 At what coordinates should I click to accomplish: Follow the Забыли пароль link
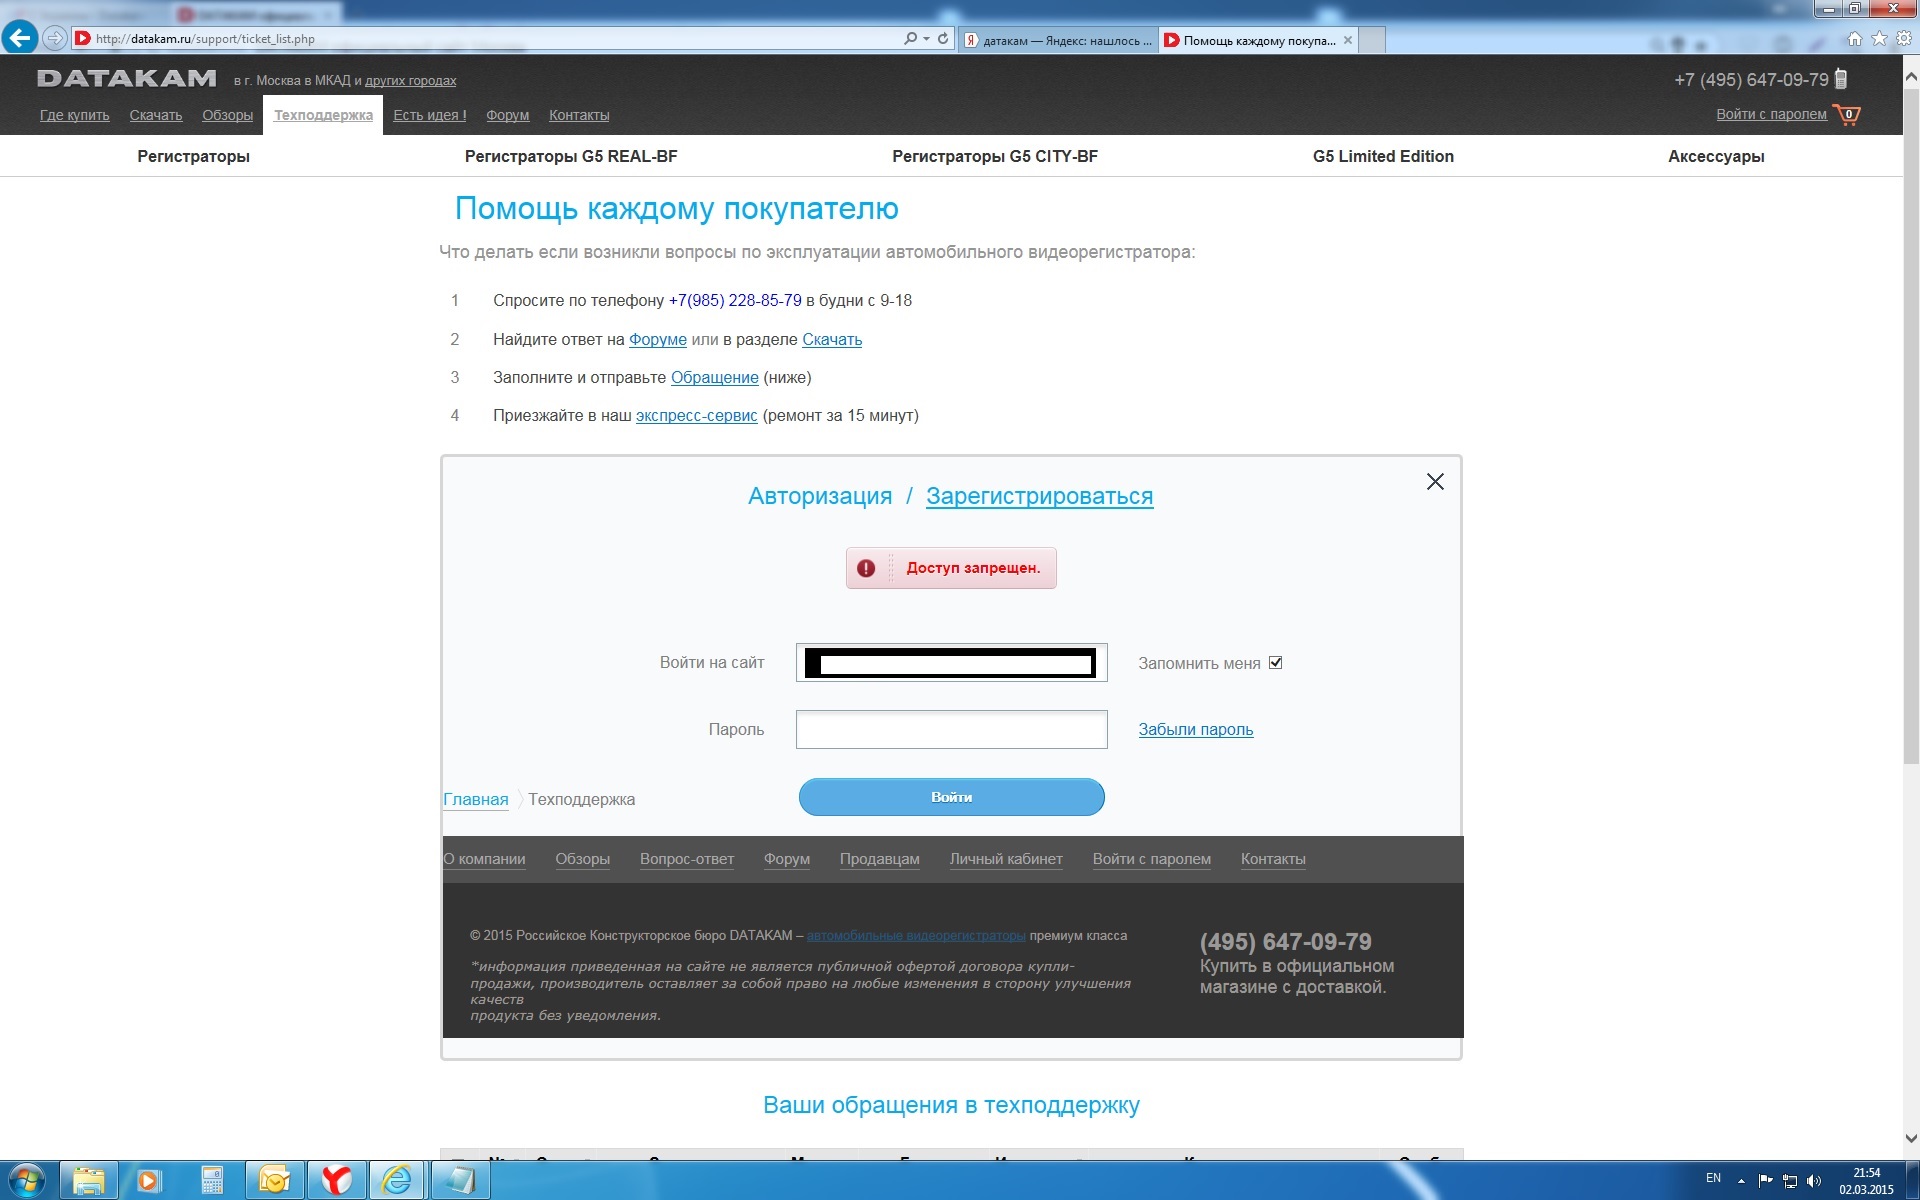tap(1195, 730)
